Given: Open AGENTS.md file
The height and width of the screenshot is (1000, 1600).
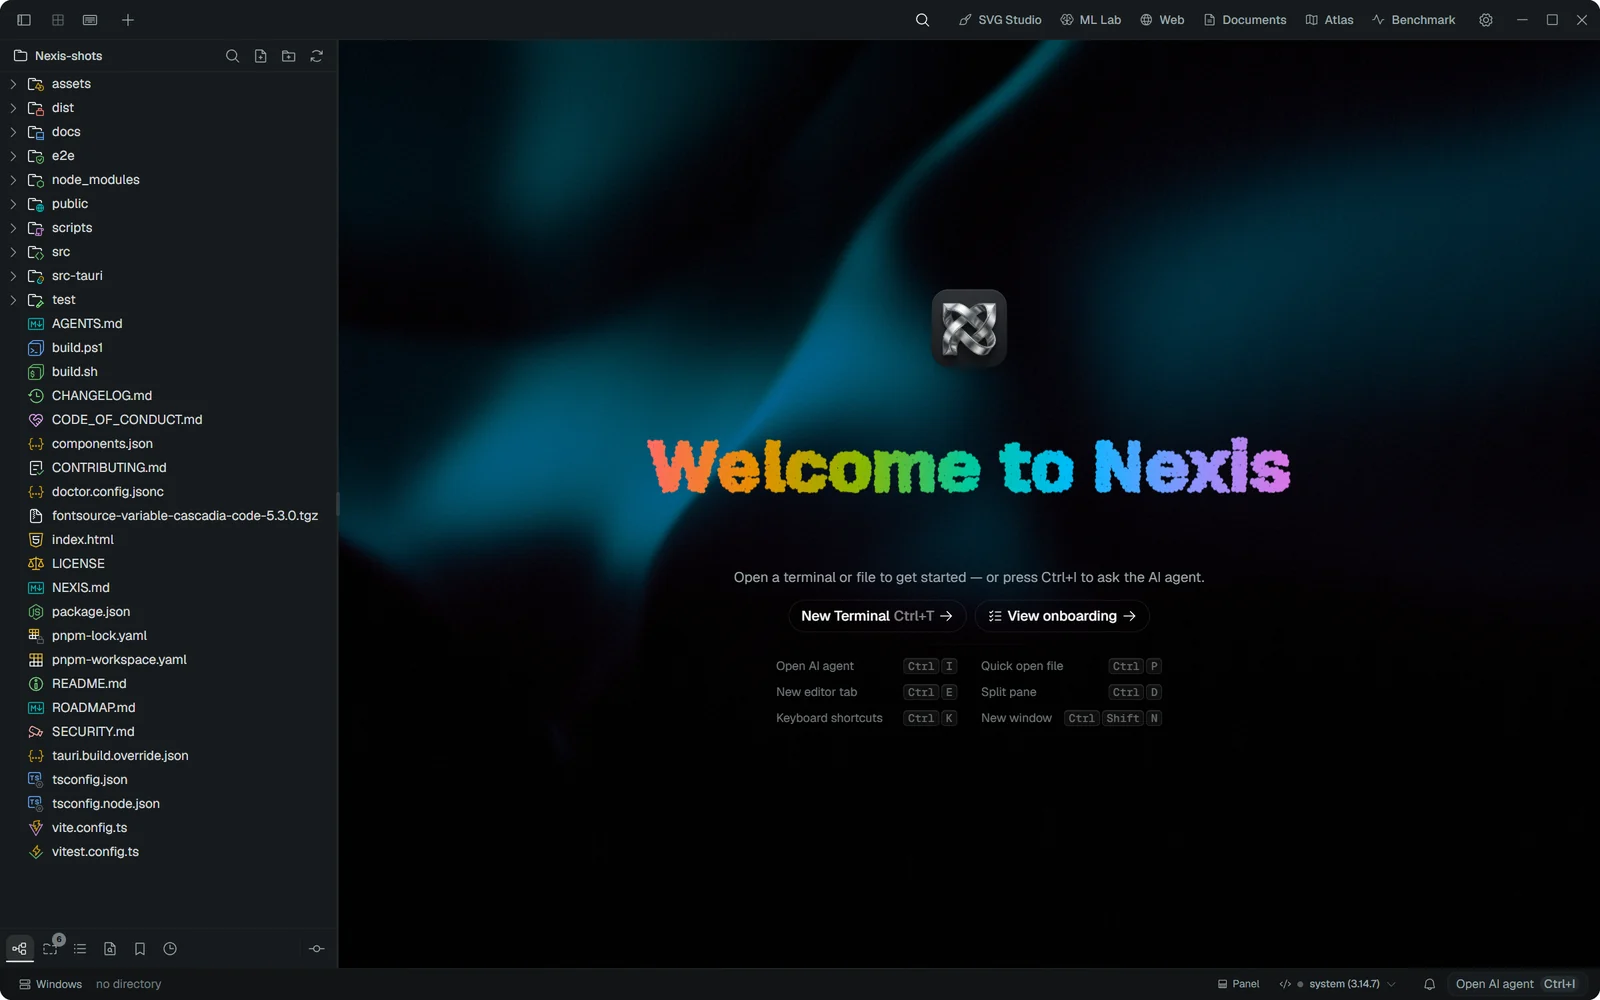Looking at the screenshot, I should click(x=168, y=324).
